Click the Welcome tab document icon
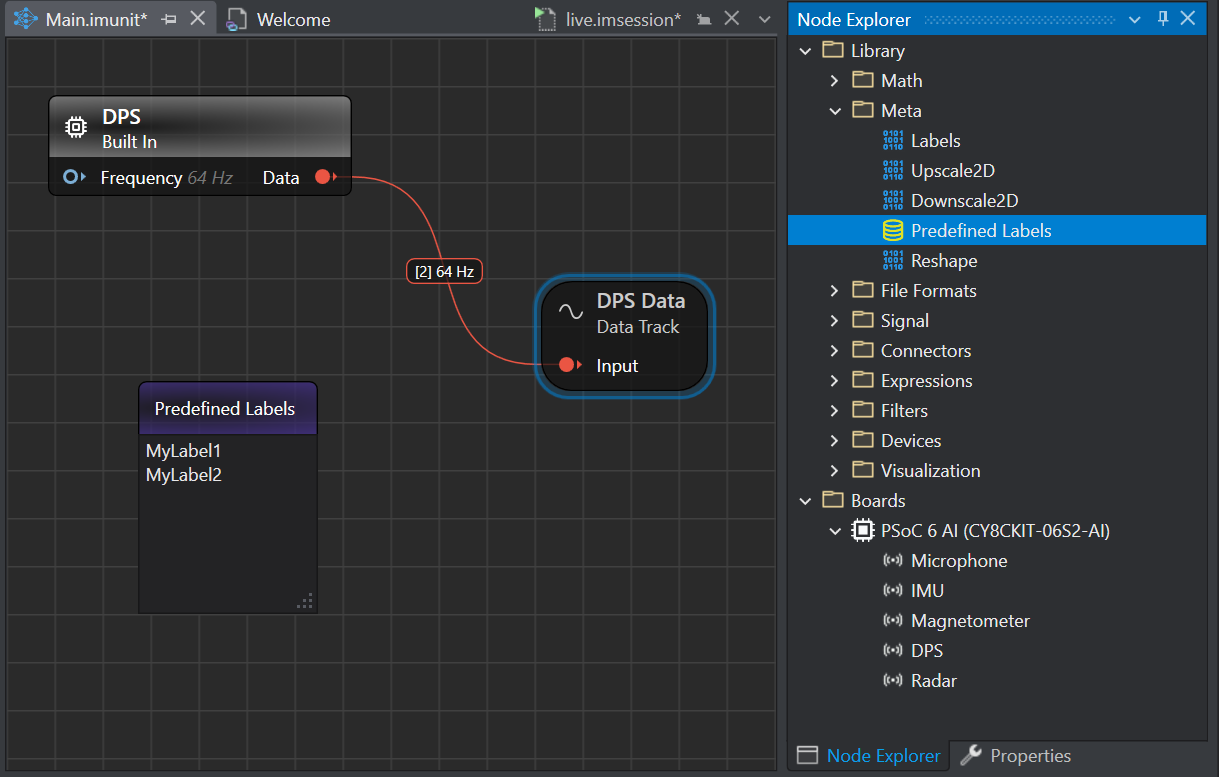1219x777 pixels. click(236, 19)
